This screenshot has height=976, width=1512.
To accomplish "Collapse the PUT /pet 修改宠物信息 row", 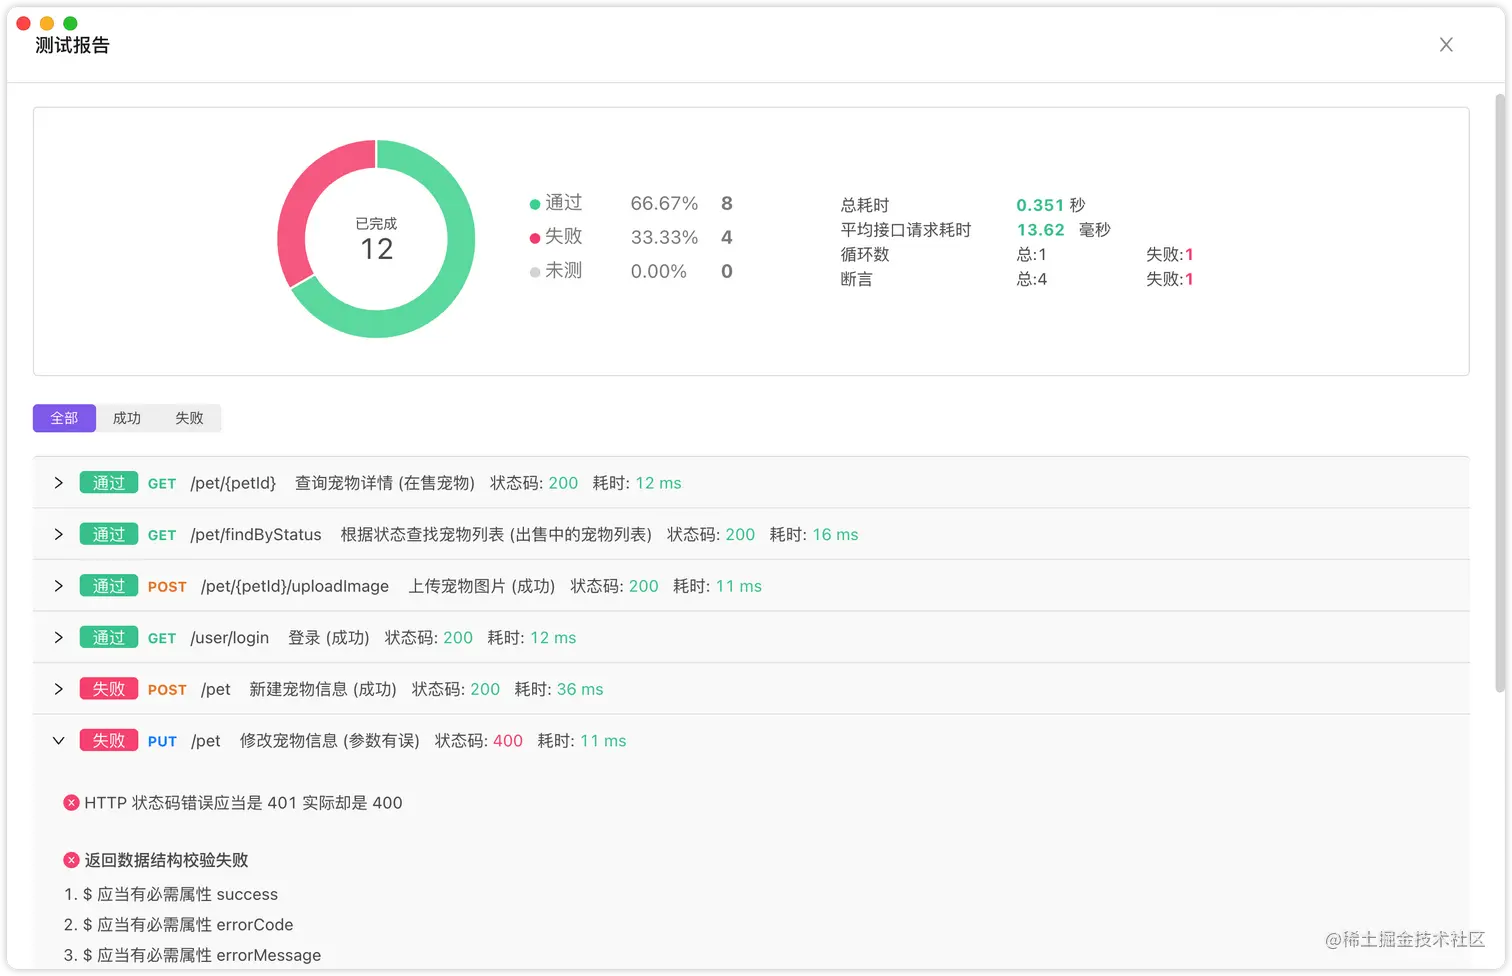I will [58, 740].
